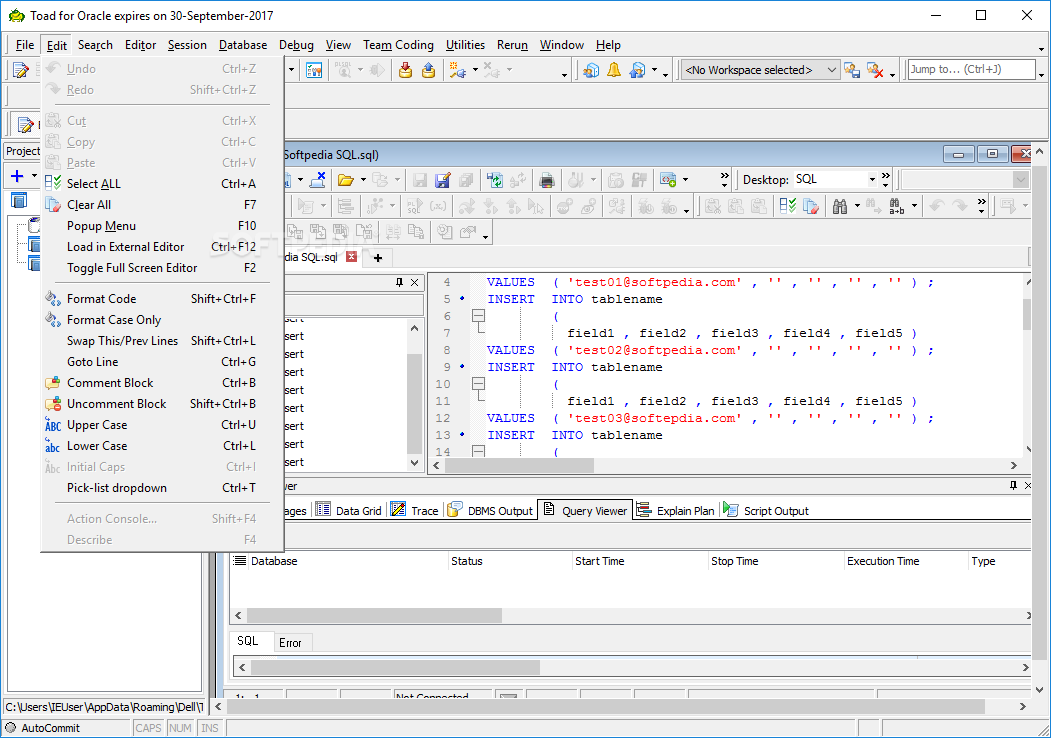The width and height of the screenshot is (1051, 738).
Task: Switch to the Error sub-tab
Action: click(x=290, y=643)
